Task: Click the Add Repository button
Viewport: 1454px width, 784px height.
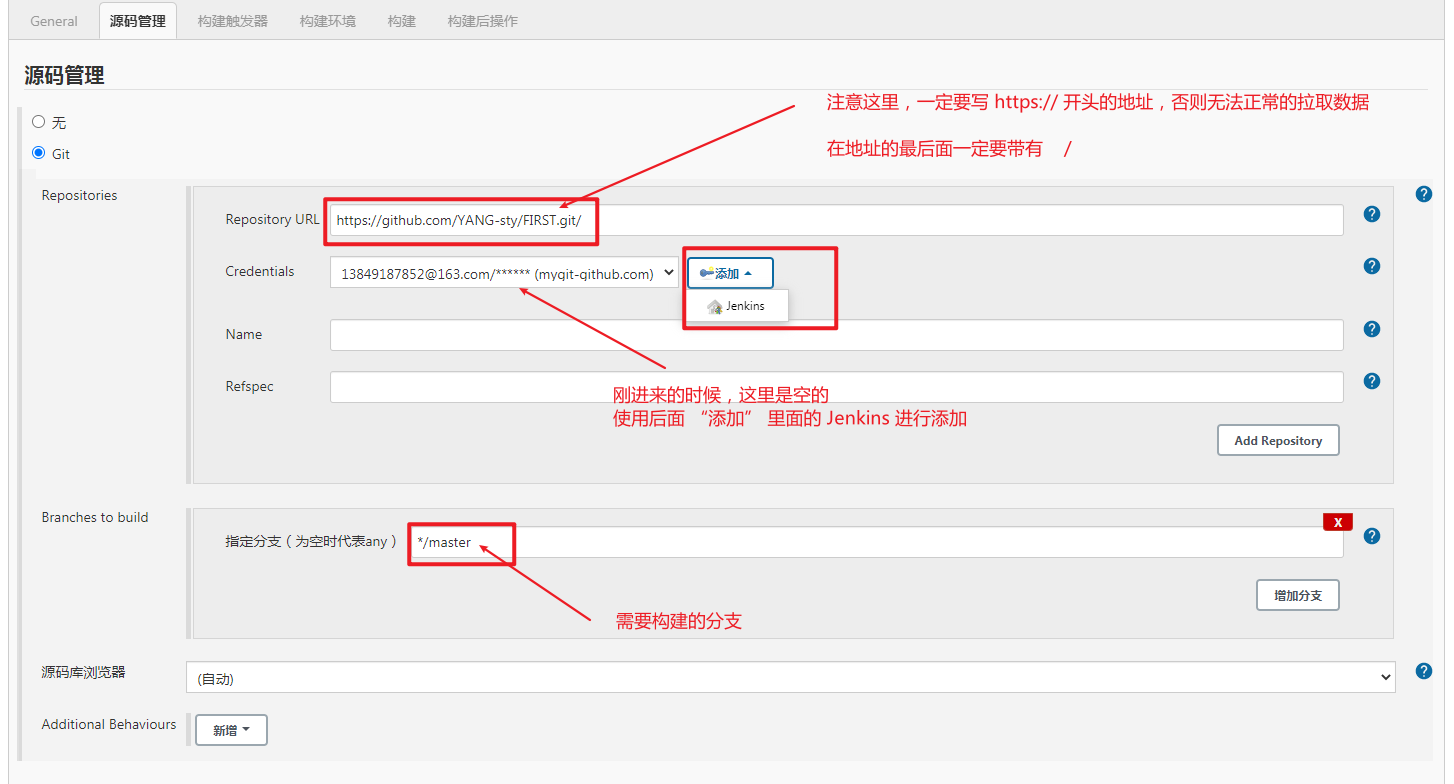Action: coord(1278,440)
